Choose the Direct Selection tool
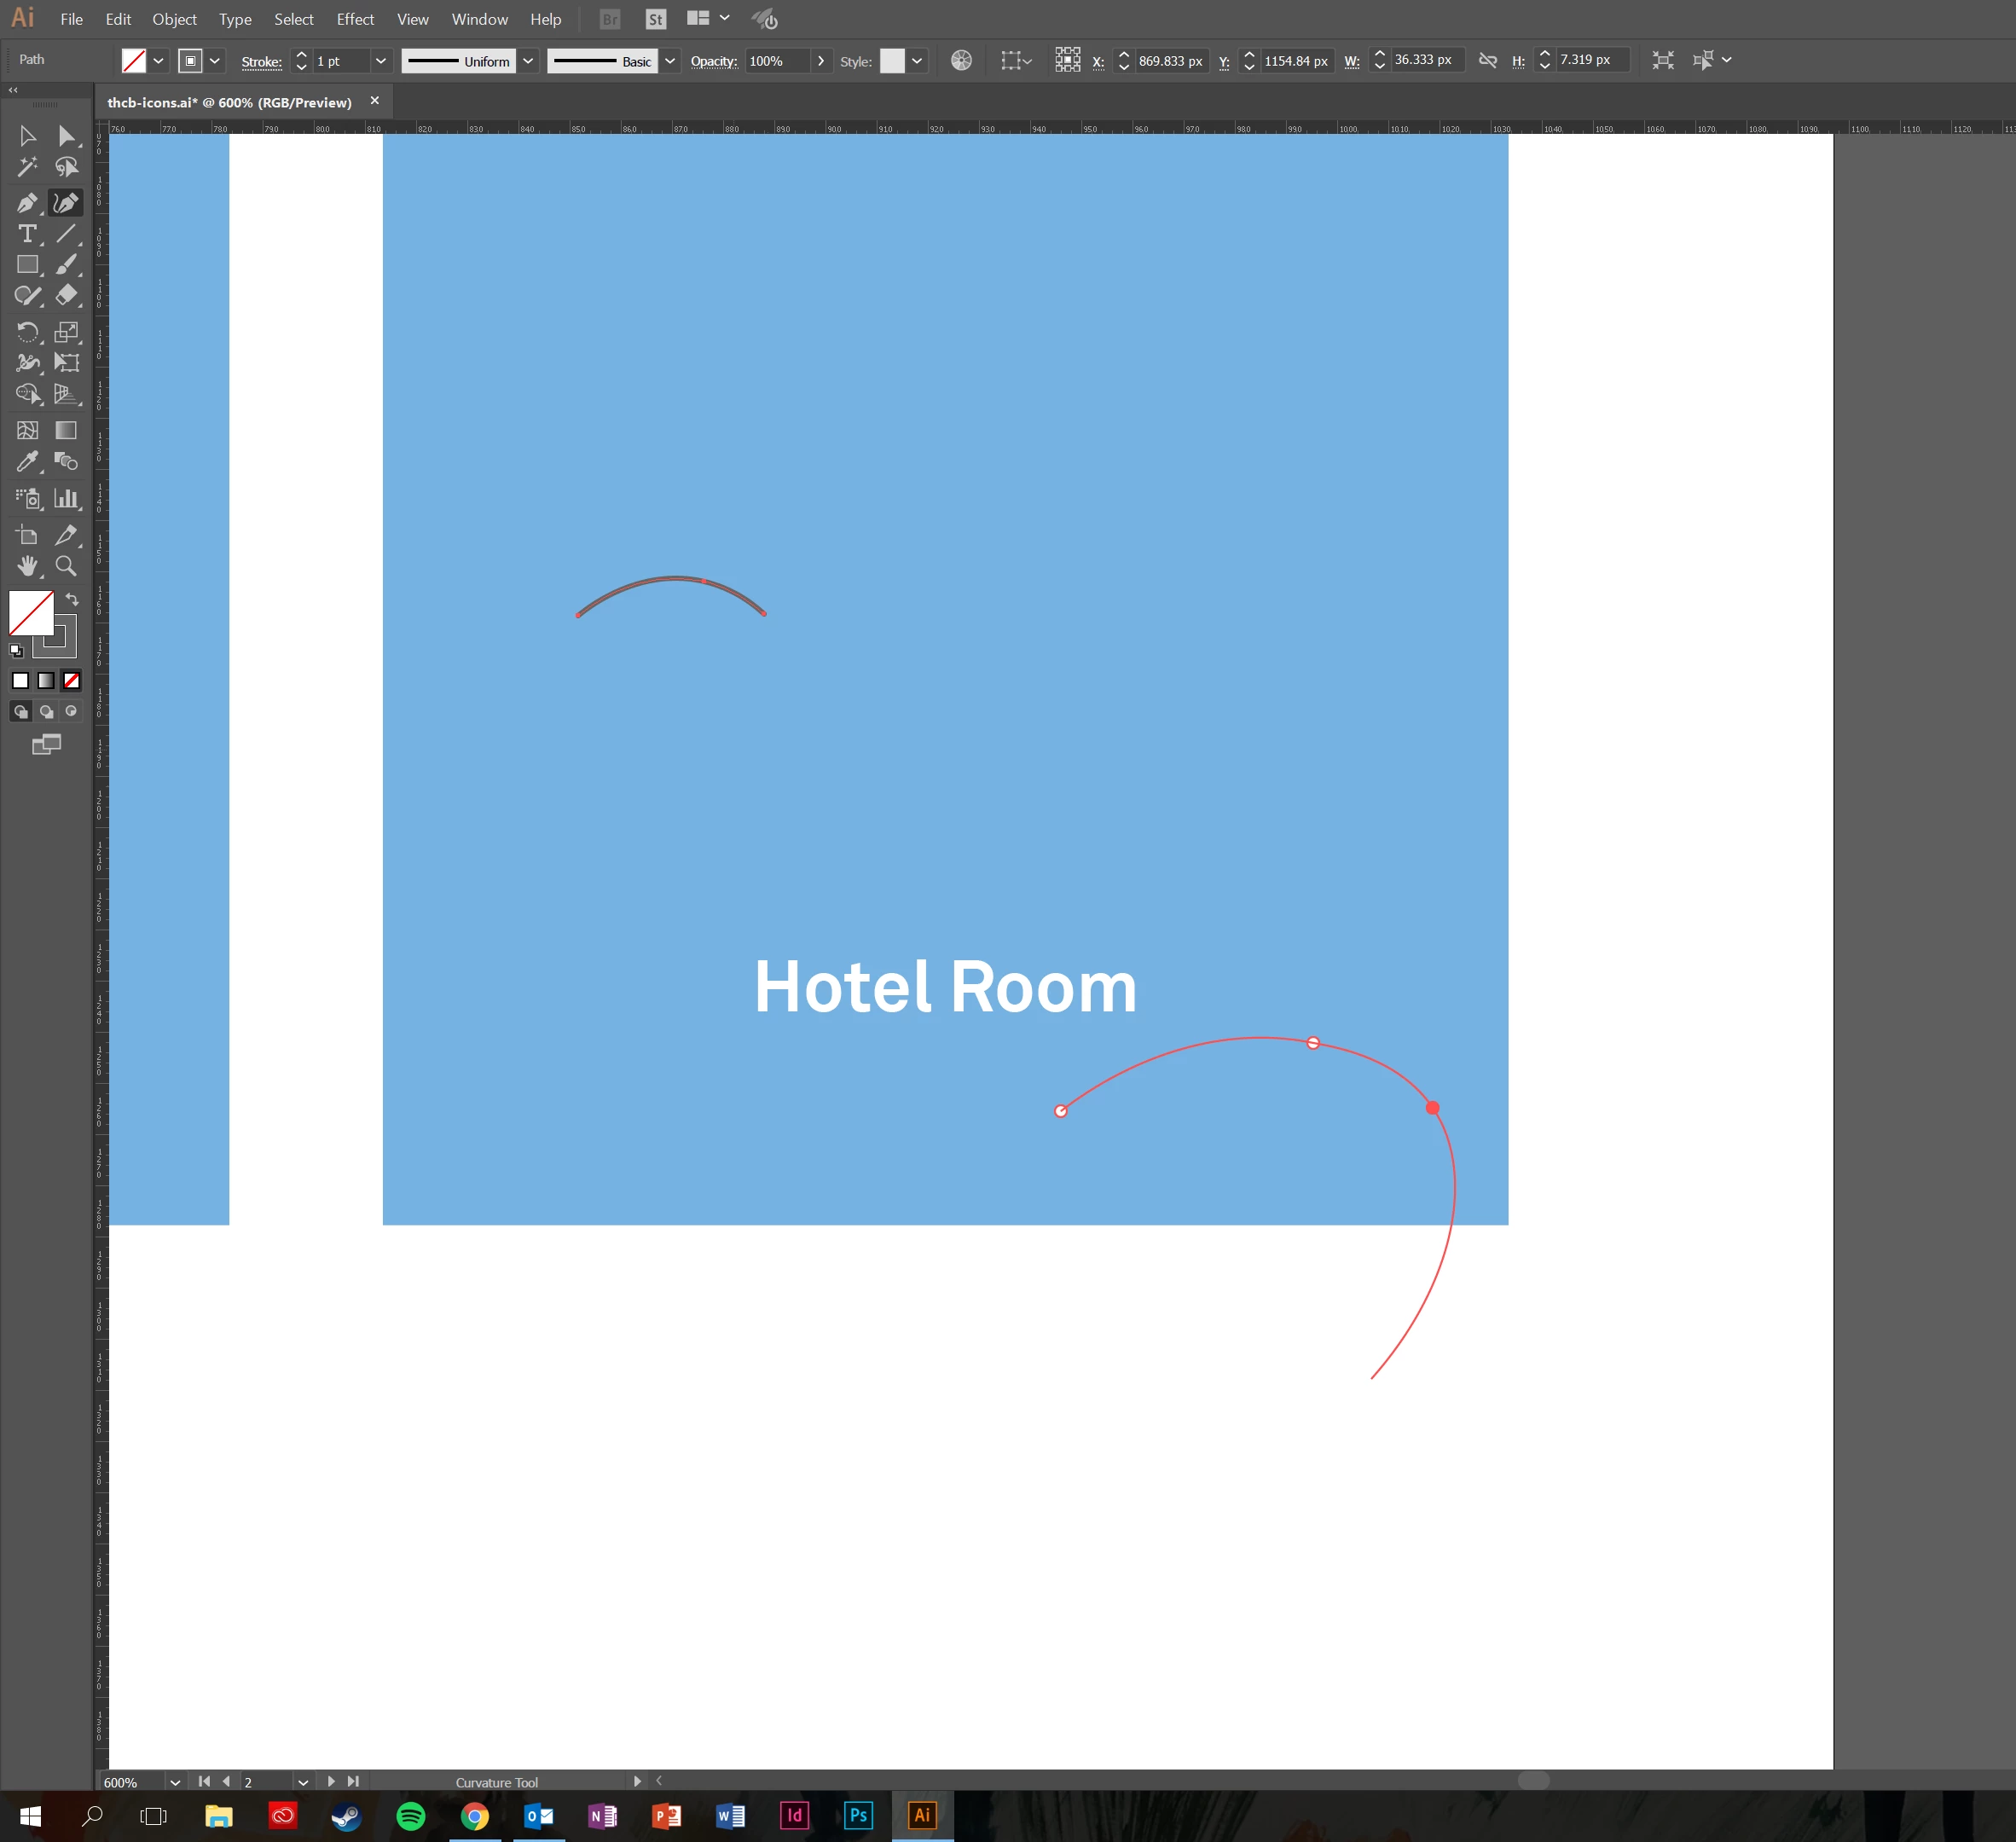2016x1842 pixels. [66, 136]
